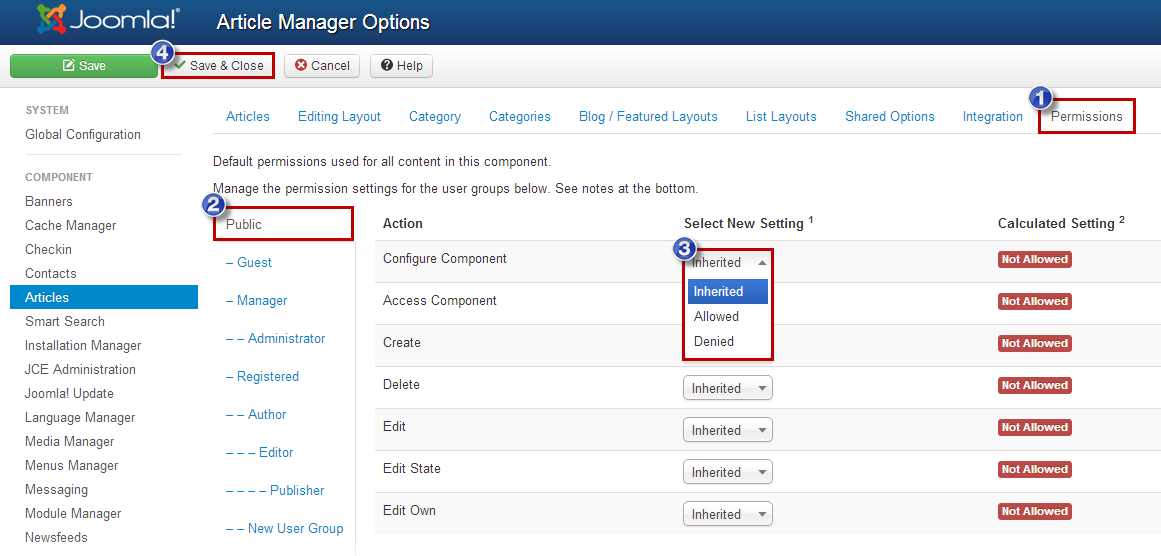
Task: Open Global Configuration in sidebar
Action: pyautogui.click(x=83, y=135)
